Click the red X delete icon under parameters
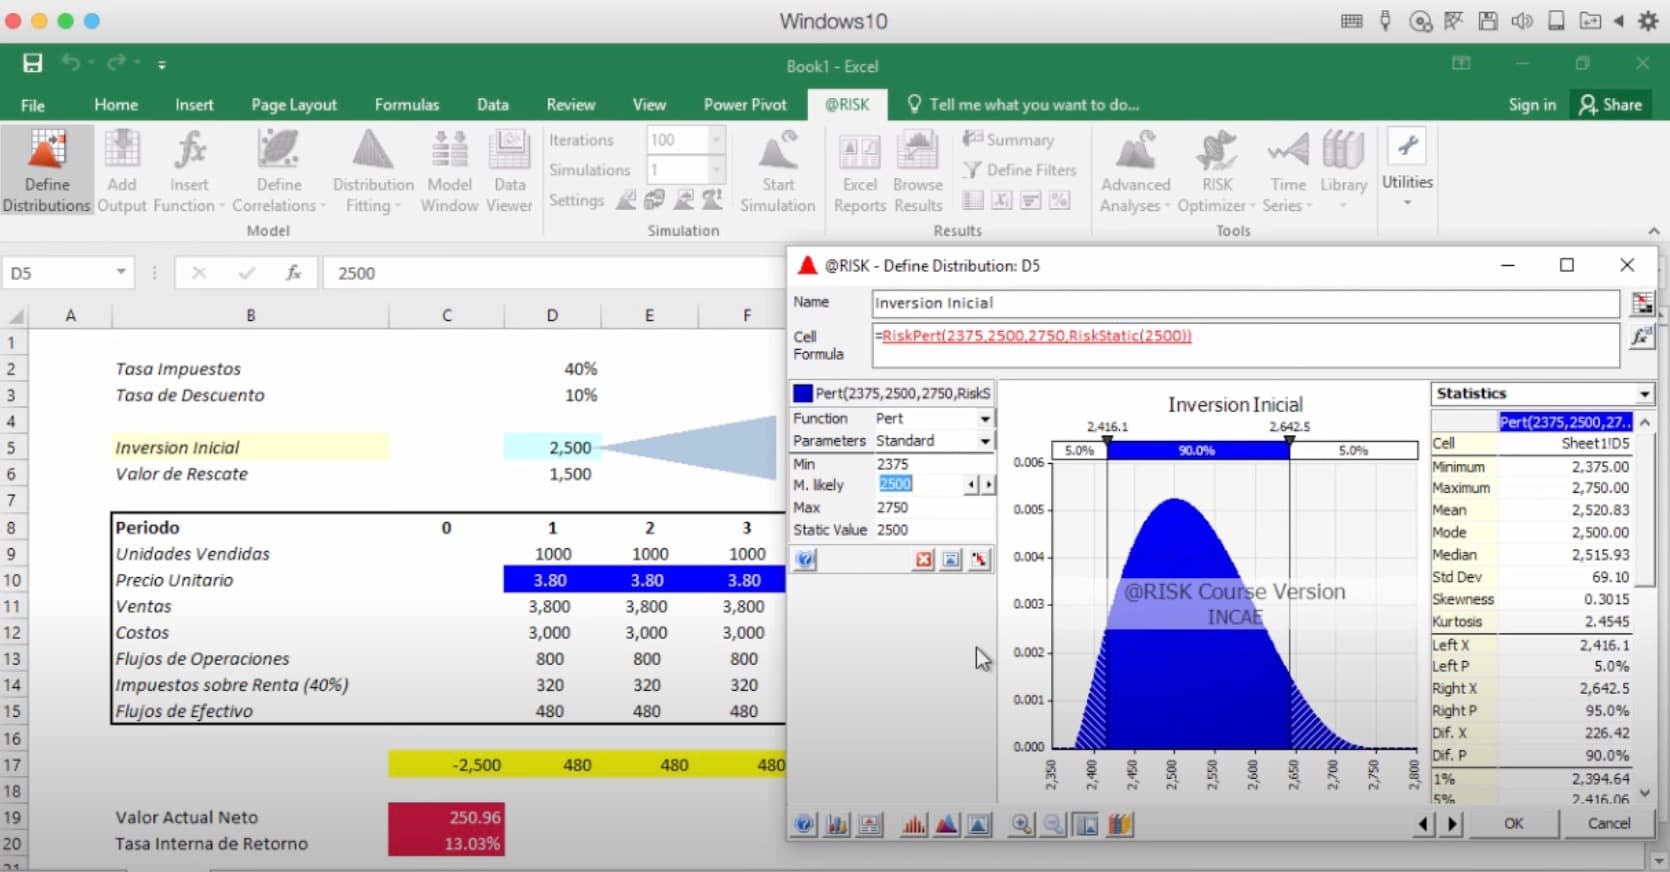Image resolution: width=1670 pixels, height=872 pixels. 923,560
